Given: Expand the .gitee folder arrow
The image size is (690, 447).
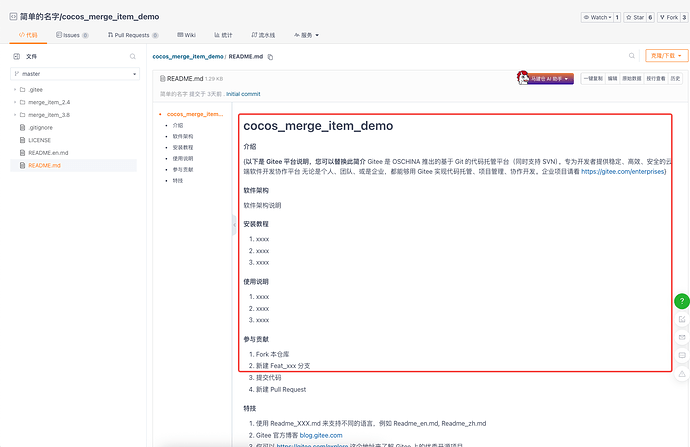Looking at the screenshot, I should tap(15, 90).
